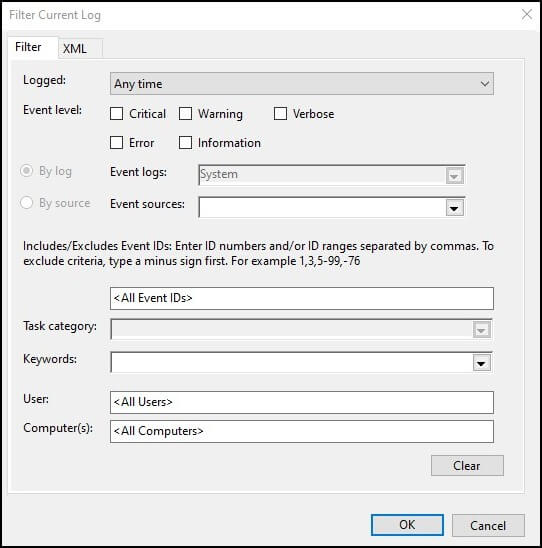Screen dimensions: 542x548
Task: Open the Event logs System dropdown arrow
Action: (454, 176)
